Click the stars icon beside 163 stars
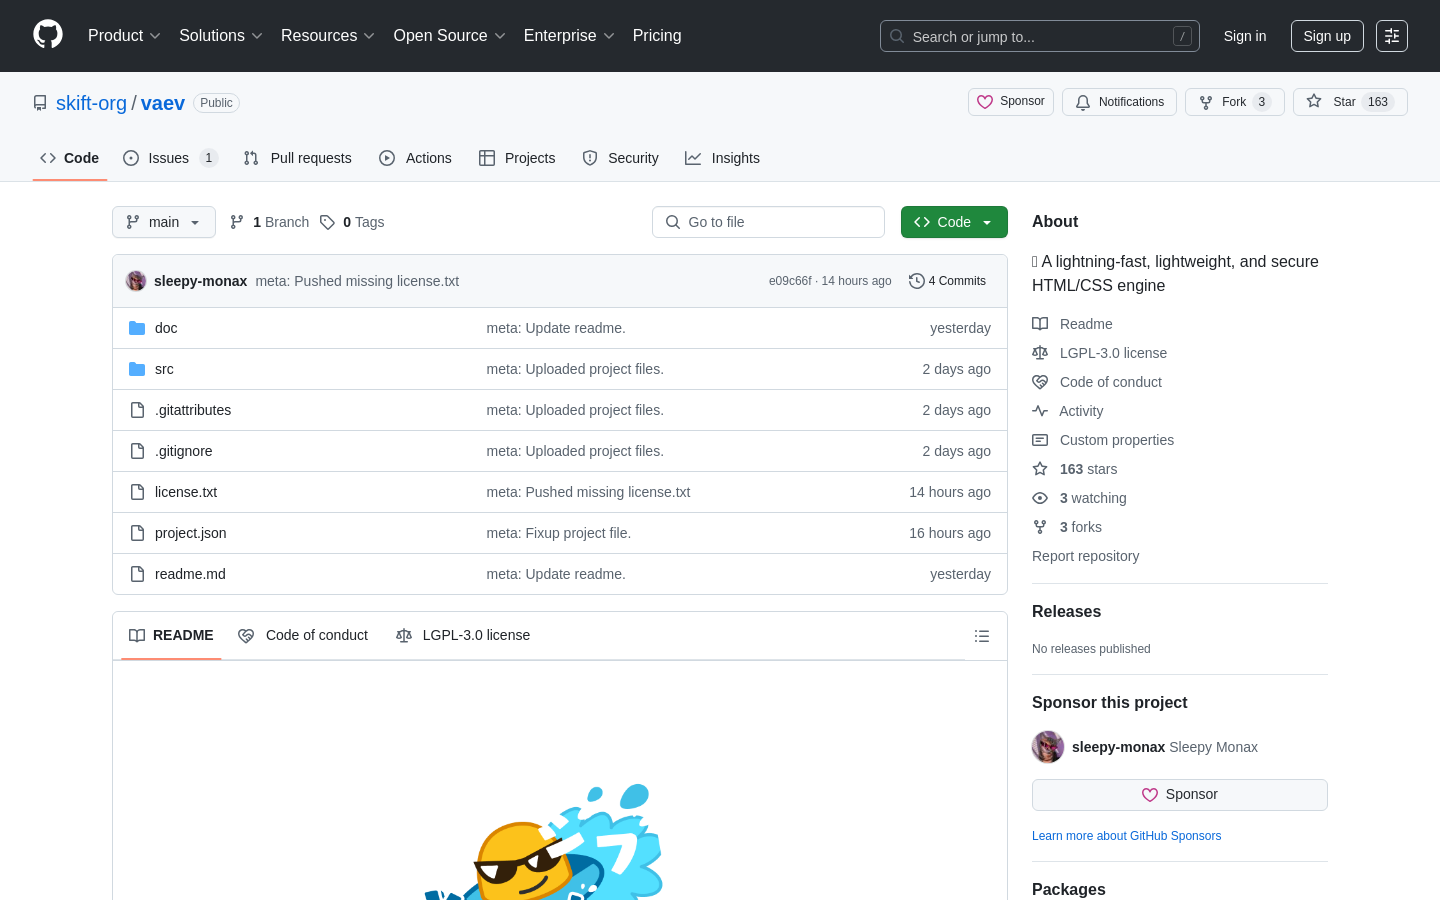The image size is (1440, 900). (x=1040, y=469)
